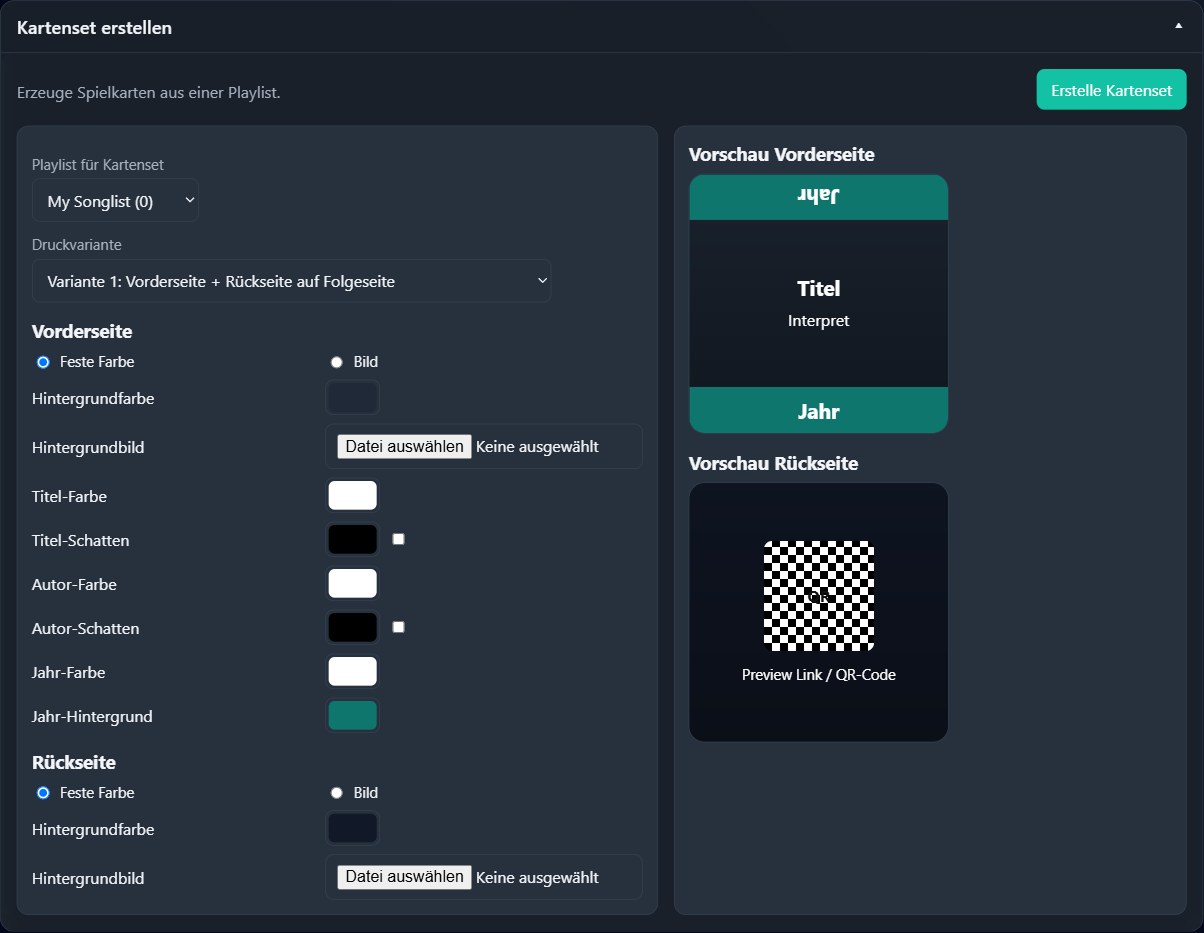The height and width of the screenshot is (933, 1204).
Task: Click the Preview Link / QR-Code caption
Action: coord(819,675)
